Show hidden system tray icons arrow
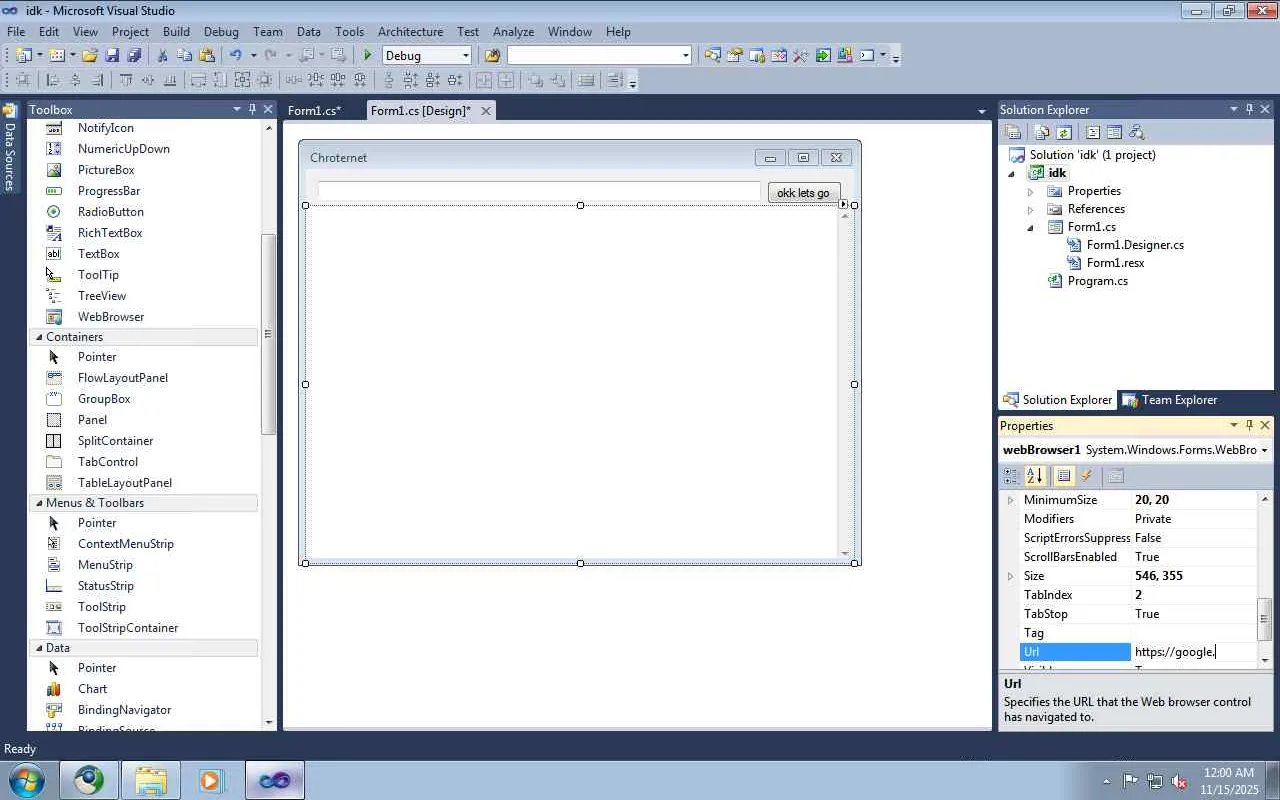The height and width of the screenshot is (800, 1280). tap(1106, 781)
